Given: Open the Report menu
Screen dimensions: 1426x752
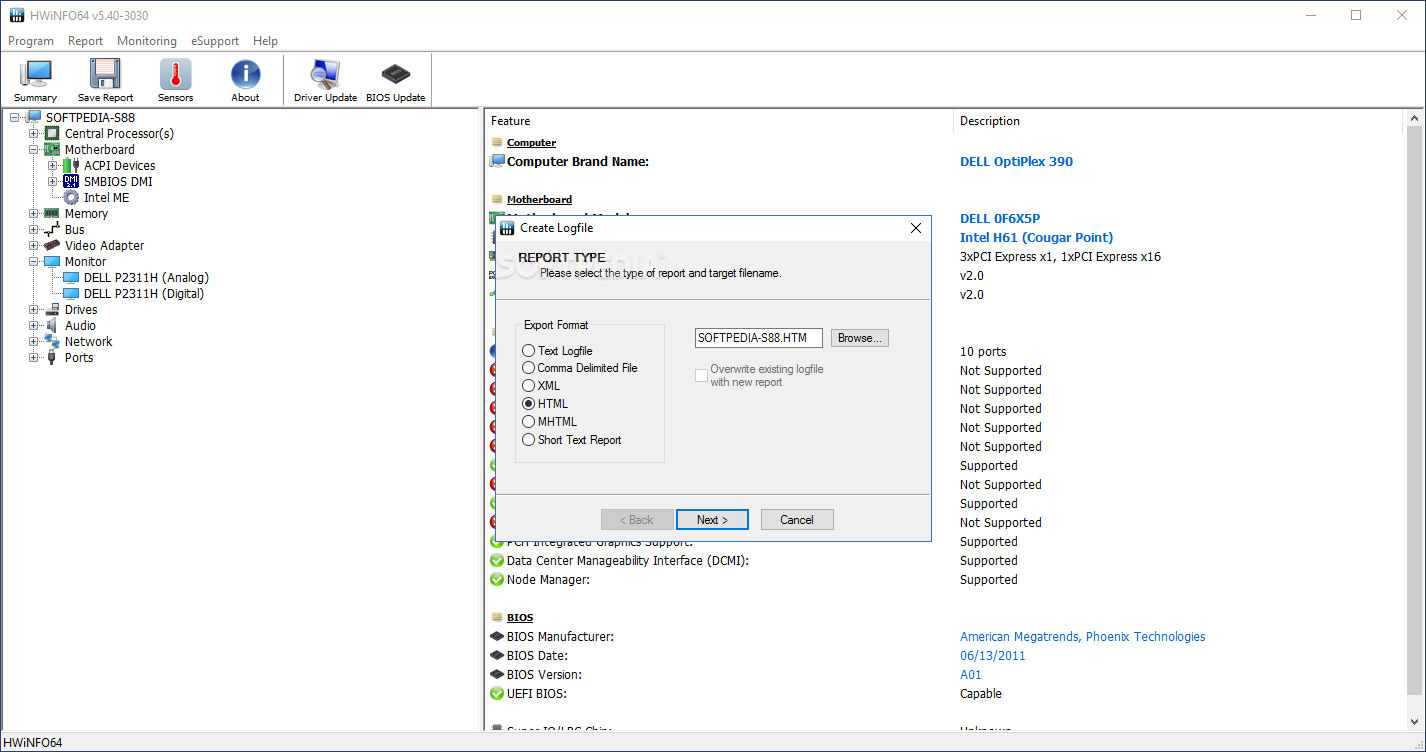Looking at the screenshot, I should click(85, 41).
